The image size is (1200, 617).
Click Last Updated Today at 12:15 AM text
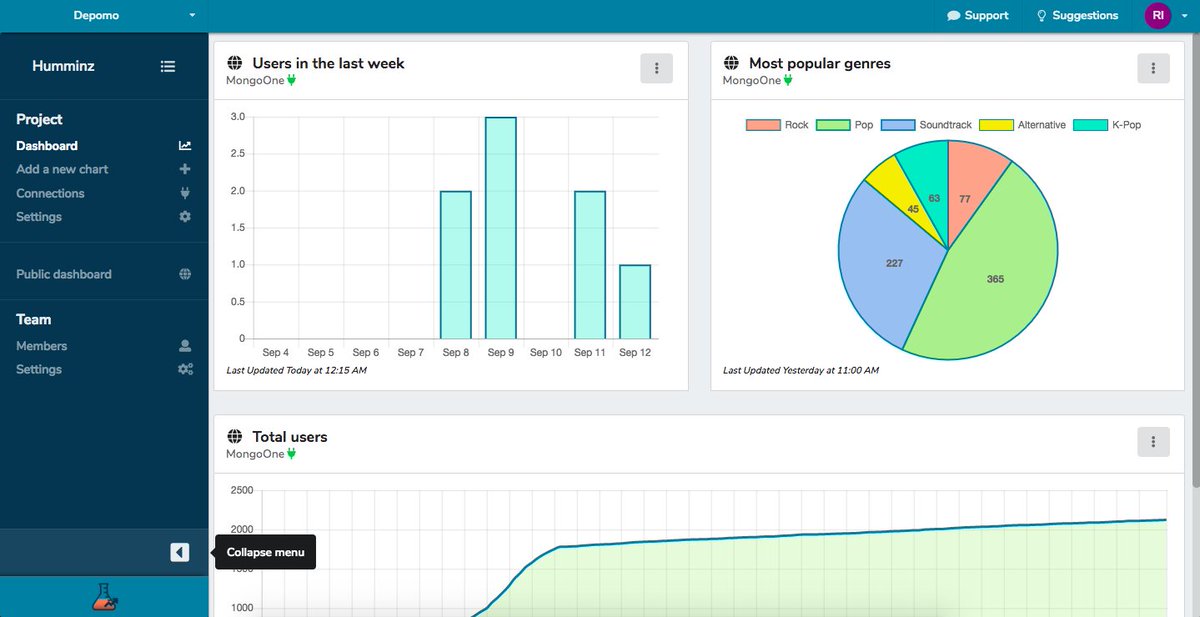pyautogui.click(x=296, y=371)
